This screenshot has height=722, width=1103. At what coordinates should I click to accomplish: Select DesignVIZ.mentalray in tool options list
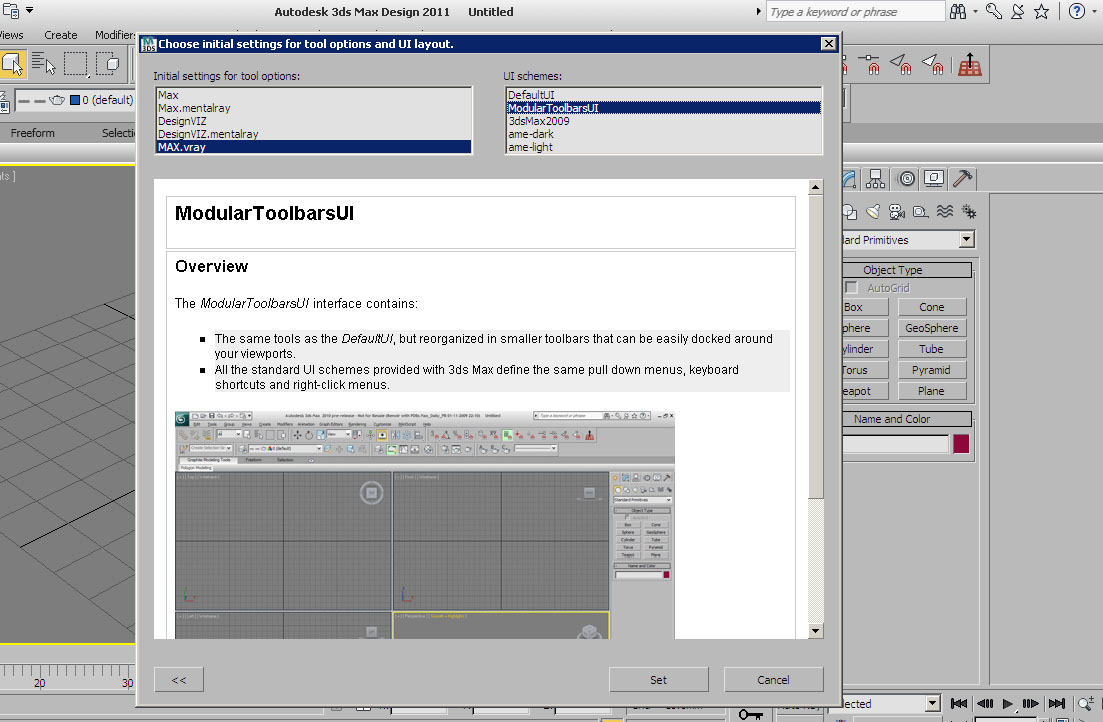[x=314, y=134]
